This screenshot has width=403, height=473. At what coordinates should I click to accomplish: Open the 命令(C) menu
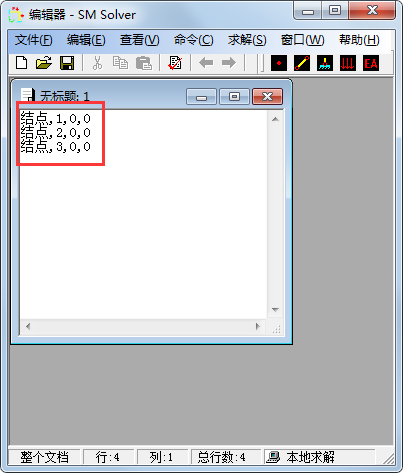point(193,40)
